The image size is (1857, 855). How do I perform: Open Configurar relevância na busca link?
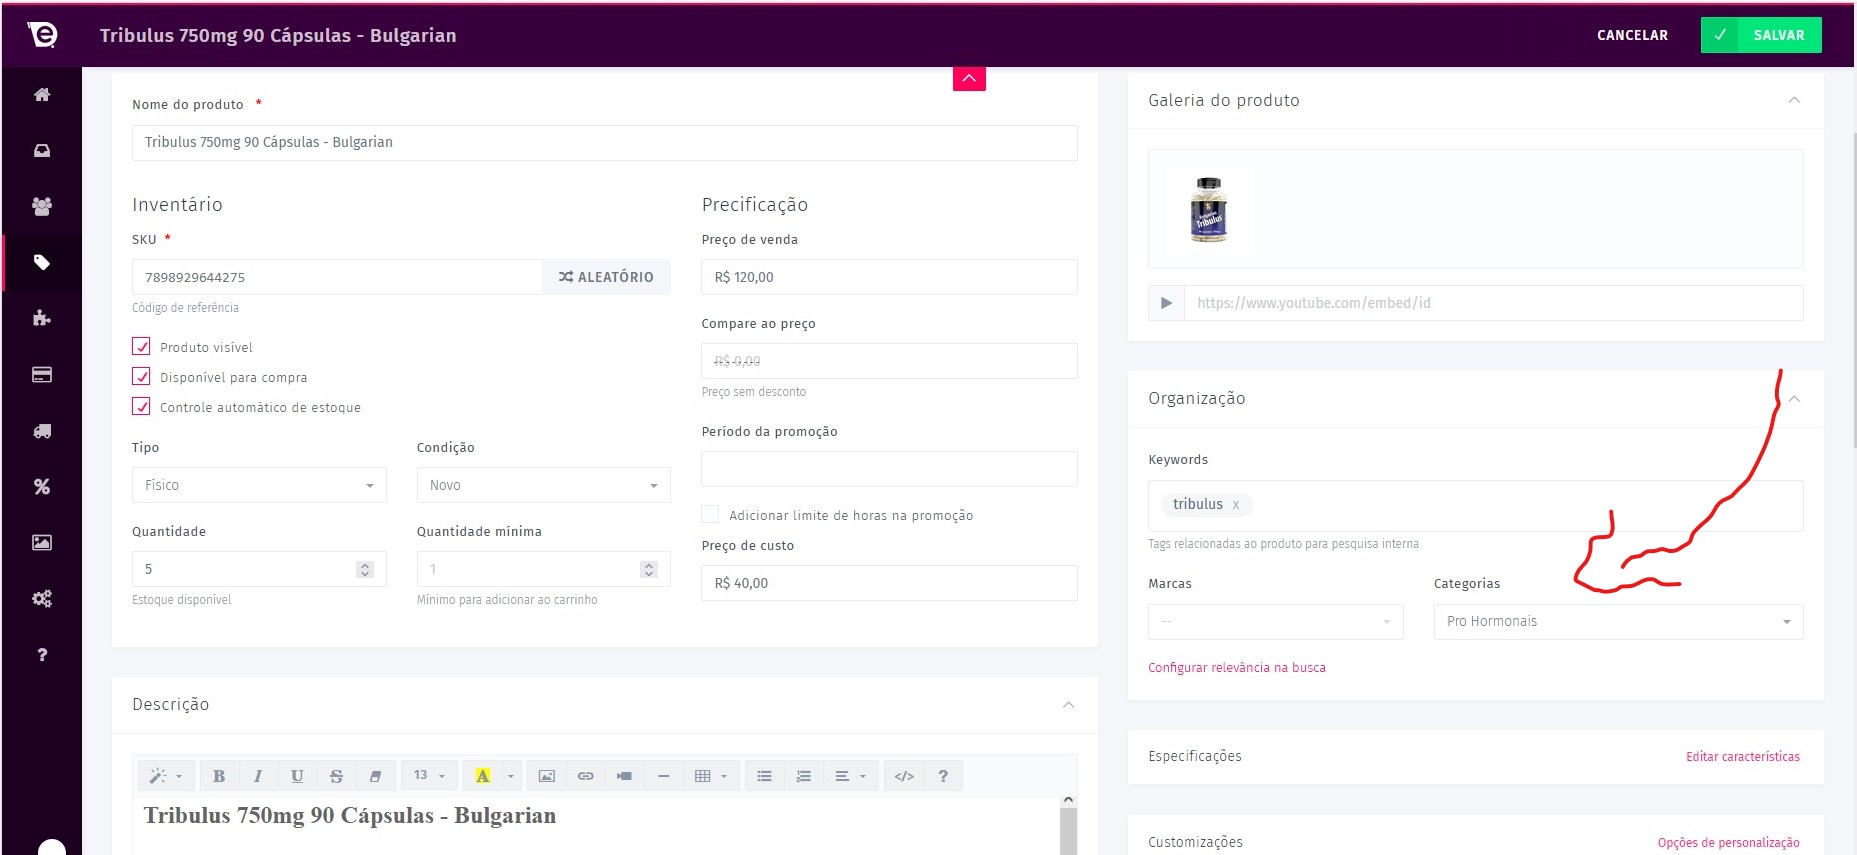(x=1236, y=667)
